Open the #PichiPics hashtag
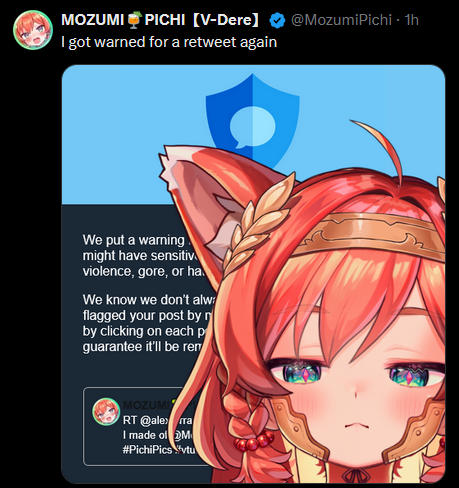459x488 pixels. coord(147,449)
